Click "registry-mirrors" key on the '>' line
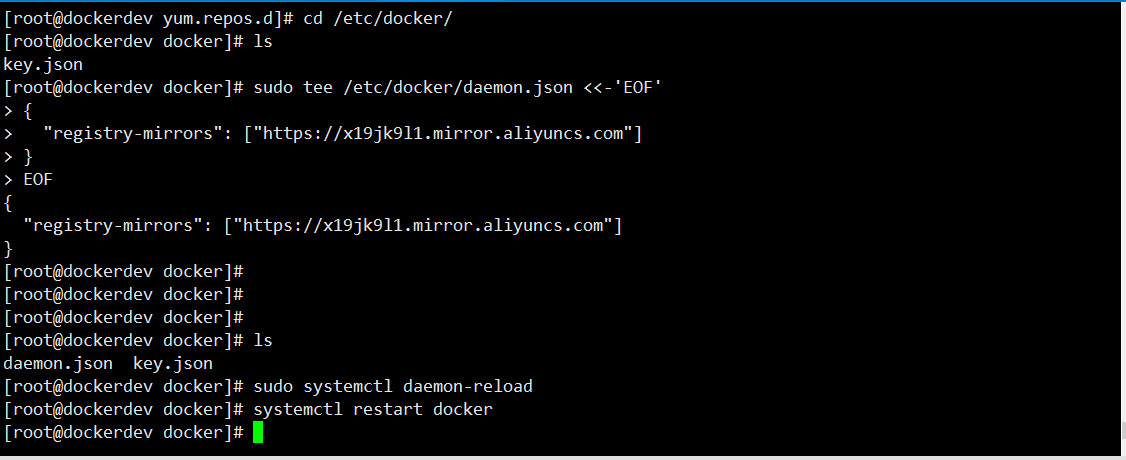Viewport: 1126px width, 460px height. click(x=128, y=133)
